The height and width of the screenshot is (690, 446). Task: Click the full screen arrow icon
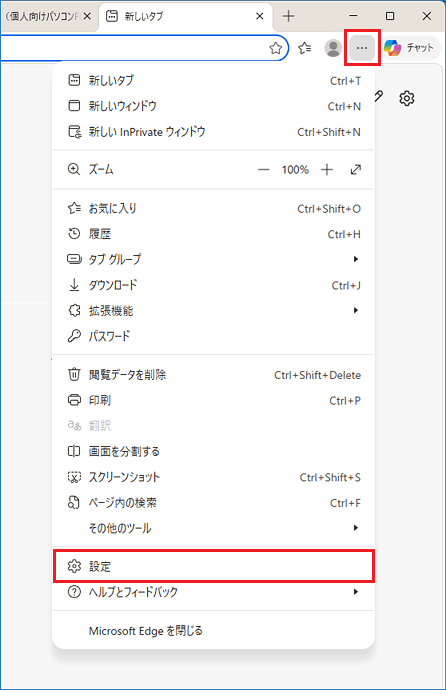tap(355, 169)
